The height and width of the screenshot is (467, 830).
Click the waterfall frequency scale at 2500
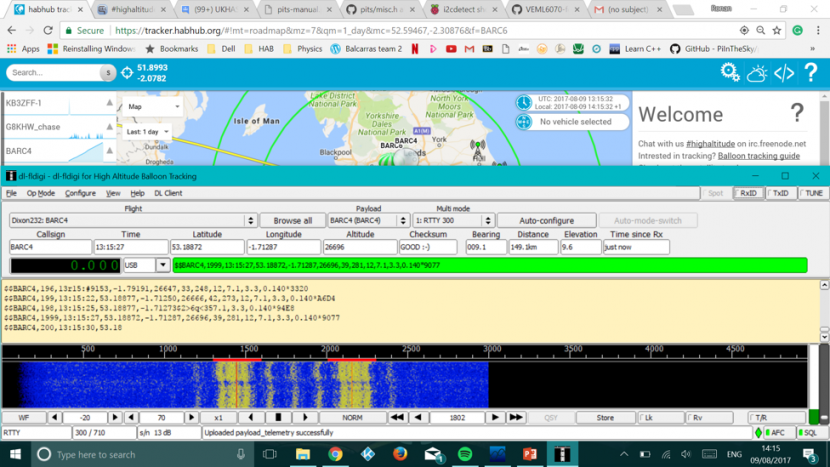click(x=411, y=349)
